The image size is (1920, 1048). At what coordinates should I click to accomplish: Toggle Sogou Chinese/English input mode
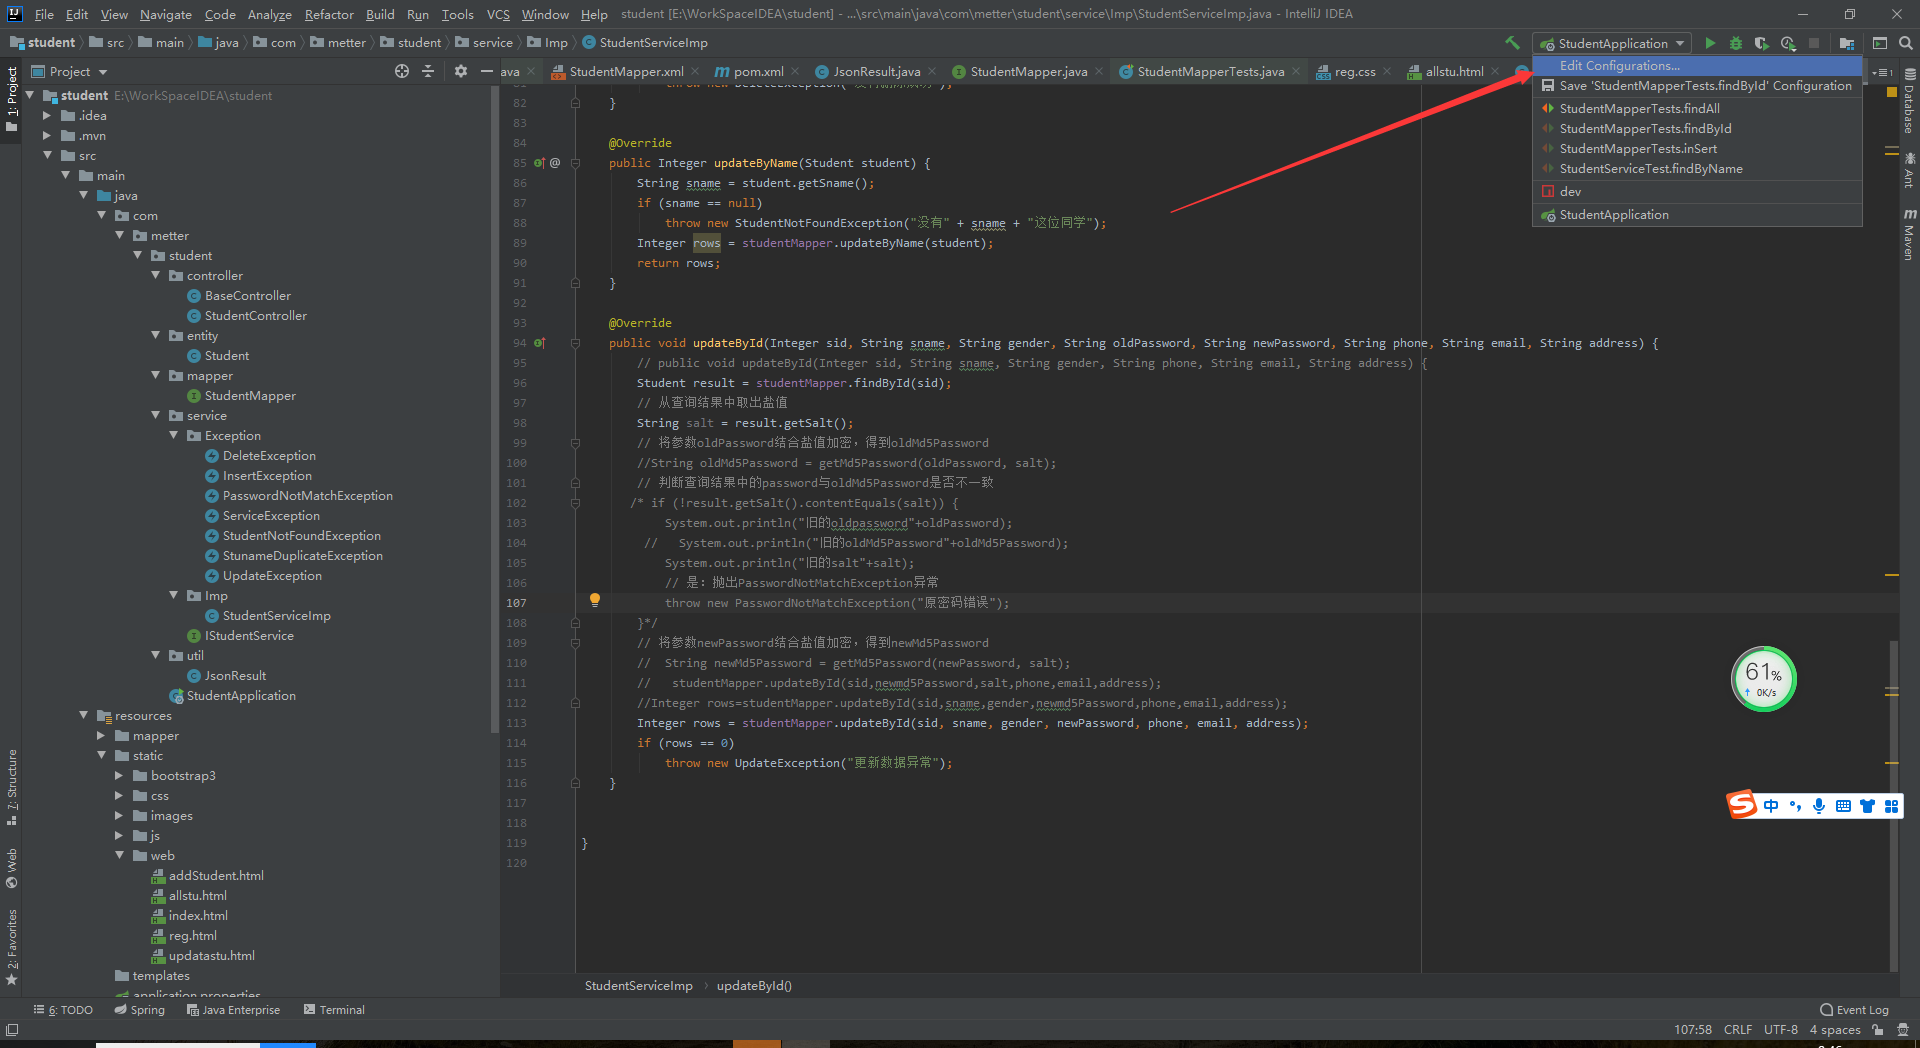[x=1771, y=806]
